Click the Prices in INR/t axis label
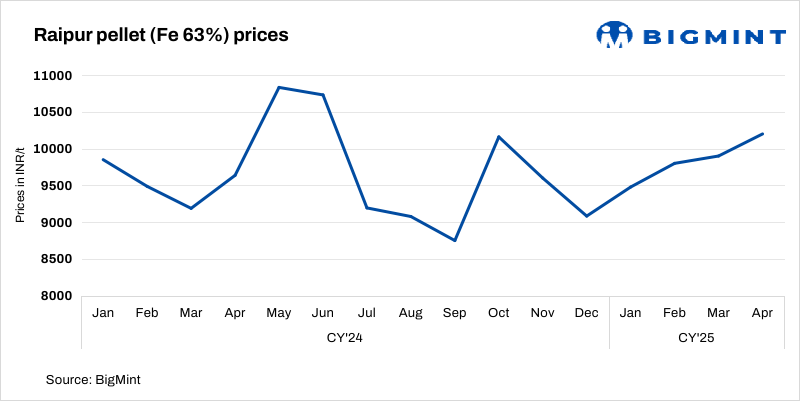800x401 pixels. click(x=20, y=185)
